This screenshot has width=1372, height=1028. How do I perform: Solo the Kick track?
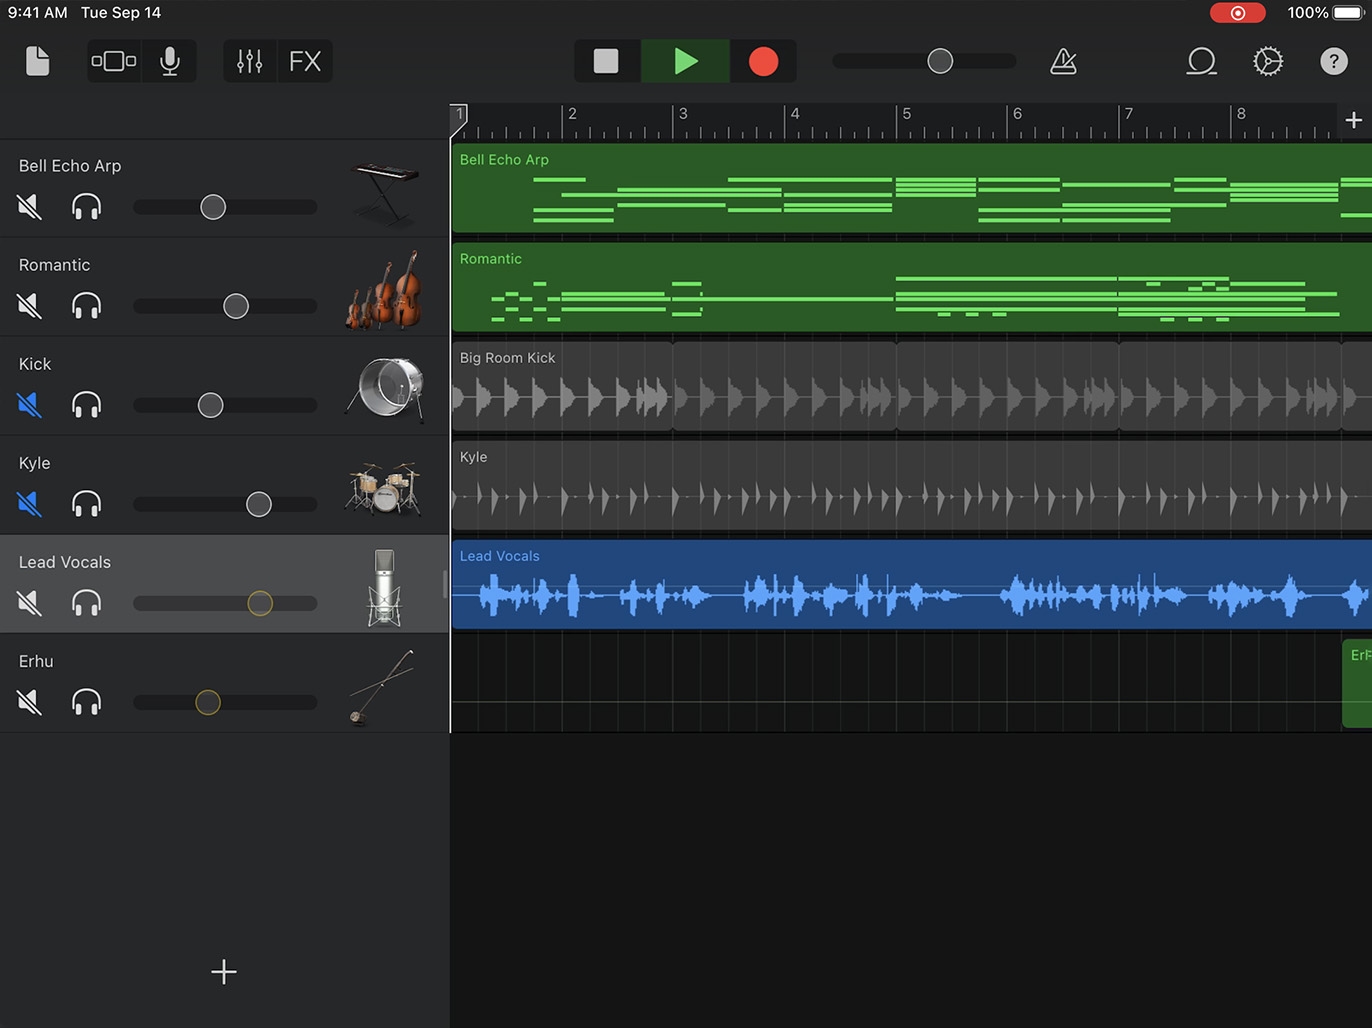point(87,405)
